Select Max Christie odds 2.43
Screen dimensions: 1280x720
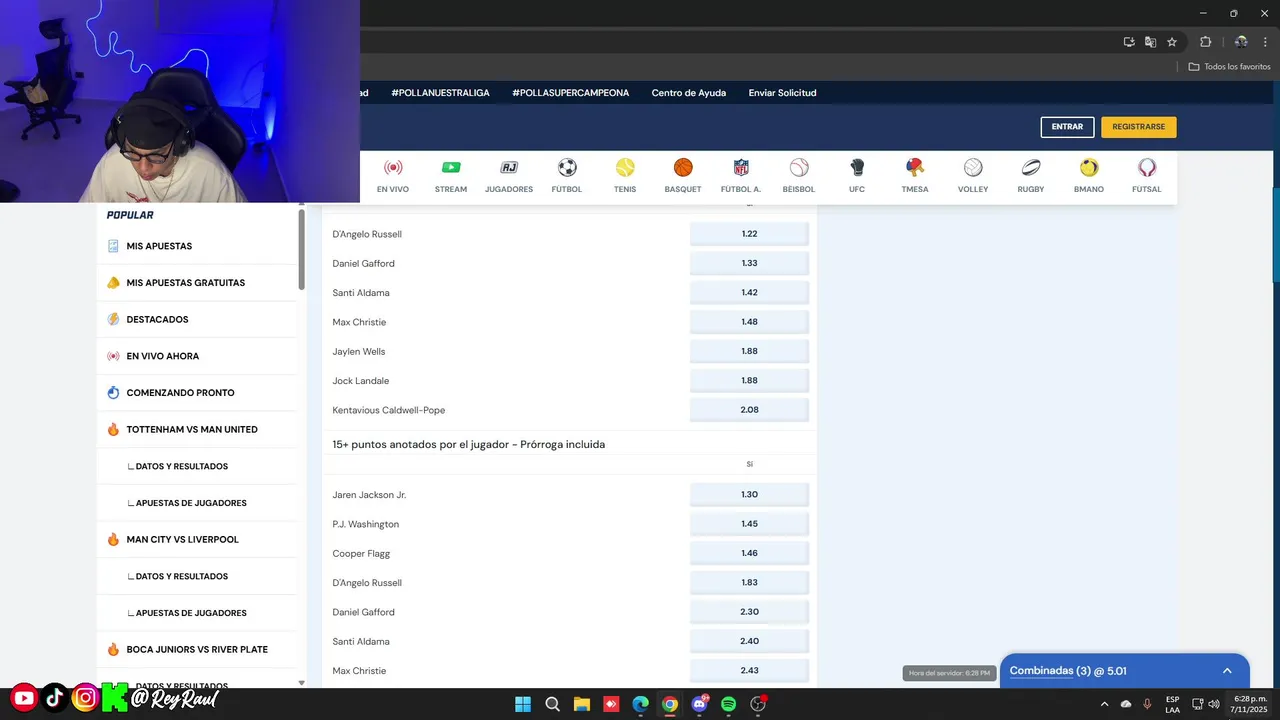click(749, 671)
